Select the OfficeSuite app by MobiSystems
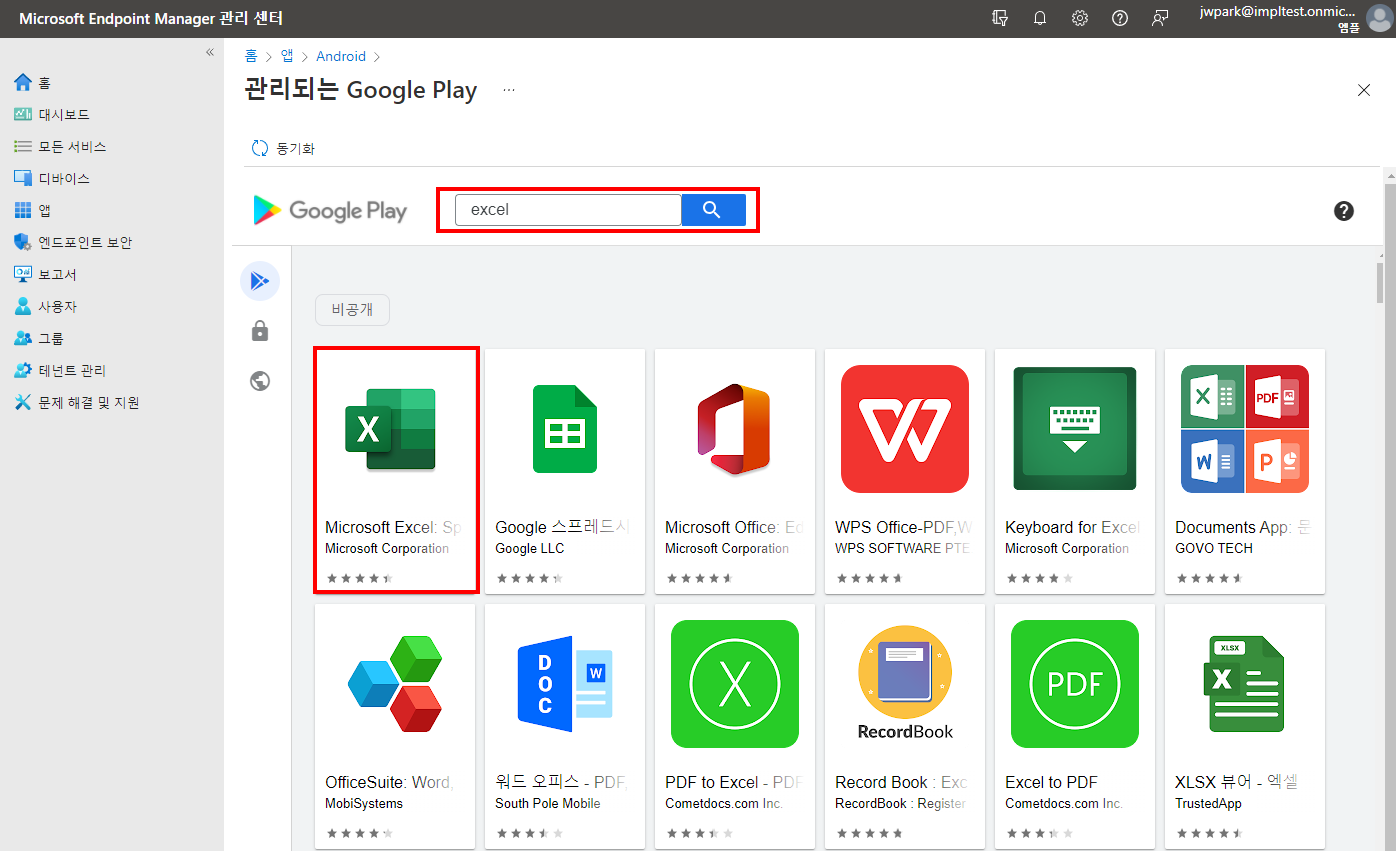The image size is (1396, 851). 395,726
